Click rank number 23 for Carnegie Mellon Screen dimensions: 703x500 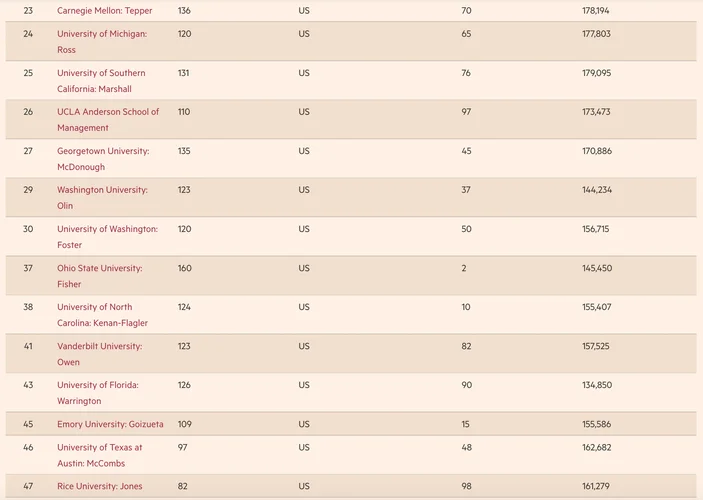(x=28, y=10)
